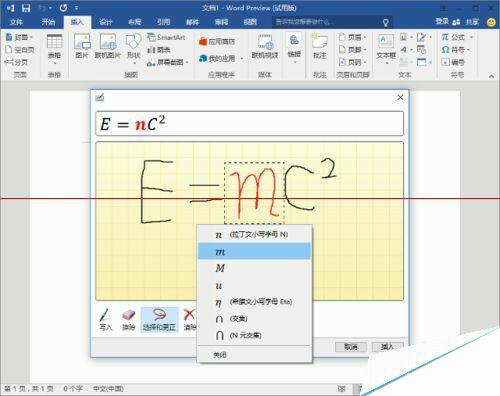Click the 图片 (Pictures) icon
Screen dimensions: 500x396
tap(82, 46)
